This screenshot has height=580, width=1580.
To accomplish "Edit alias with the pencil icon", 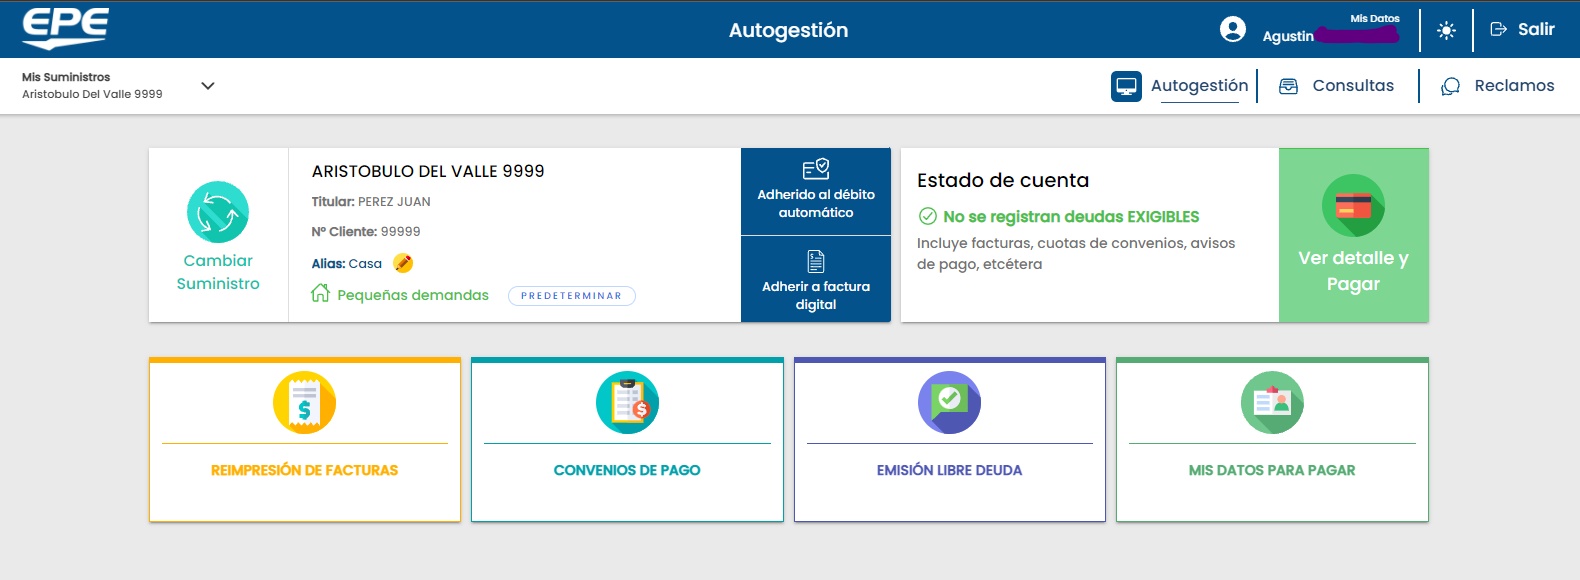I will (403, 263).
